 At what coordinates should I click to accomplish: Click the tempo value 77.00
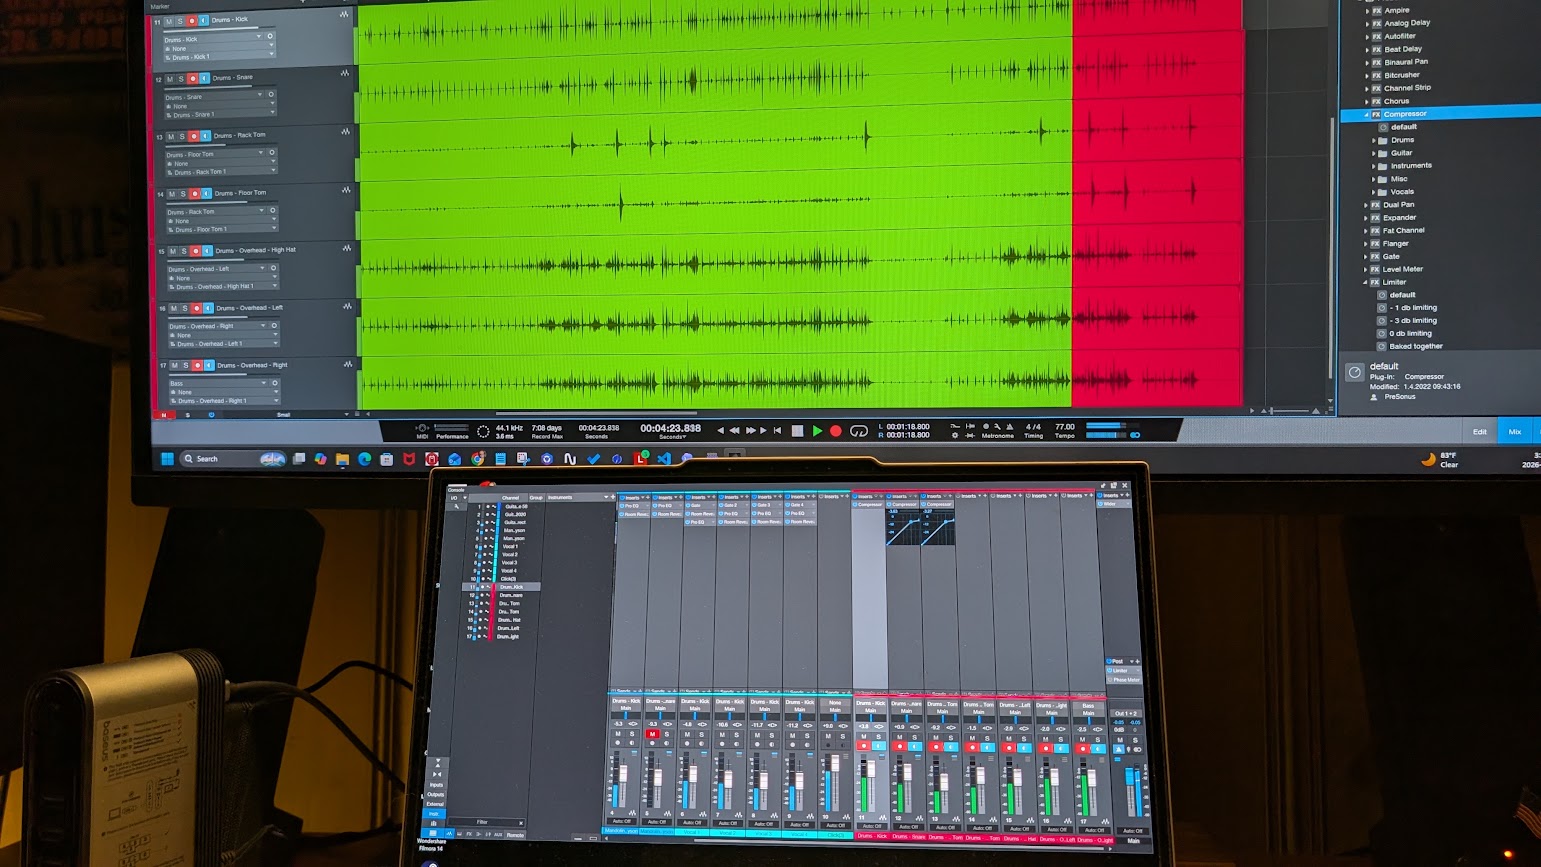point(1064,426)
